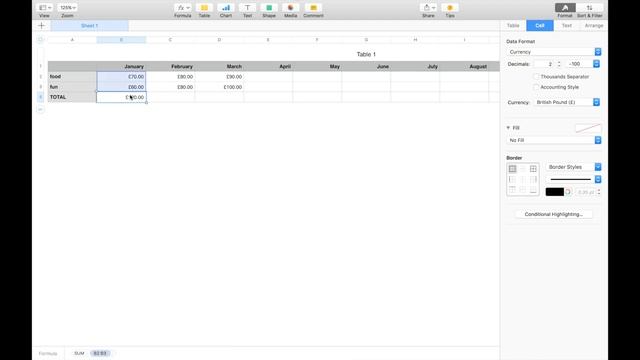This screenshot has height=360, width=640.
Task: Click the Table 1 title
Action: [x=366, y=54]
